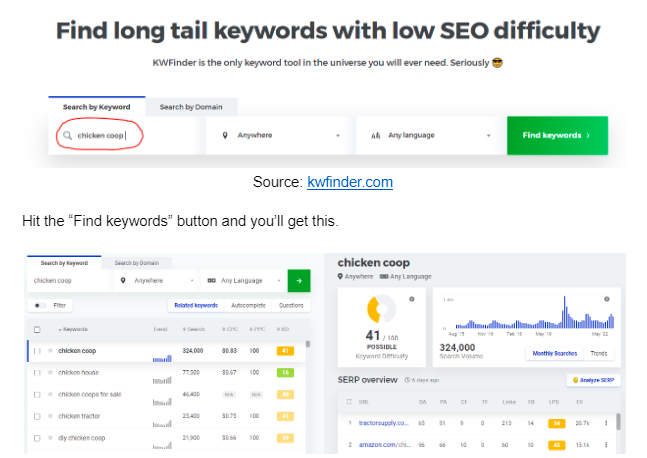Click the sunglasses emoji after Seriously

click(x=498, y=63)
